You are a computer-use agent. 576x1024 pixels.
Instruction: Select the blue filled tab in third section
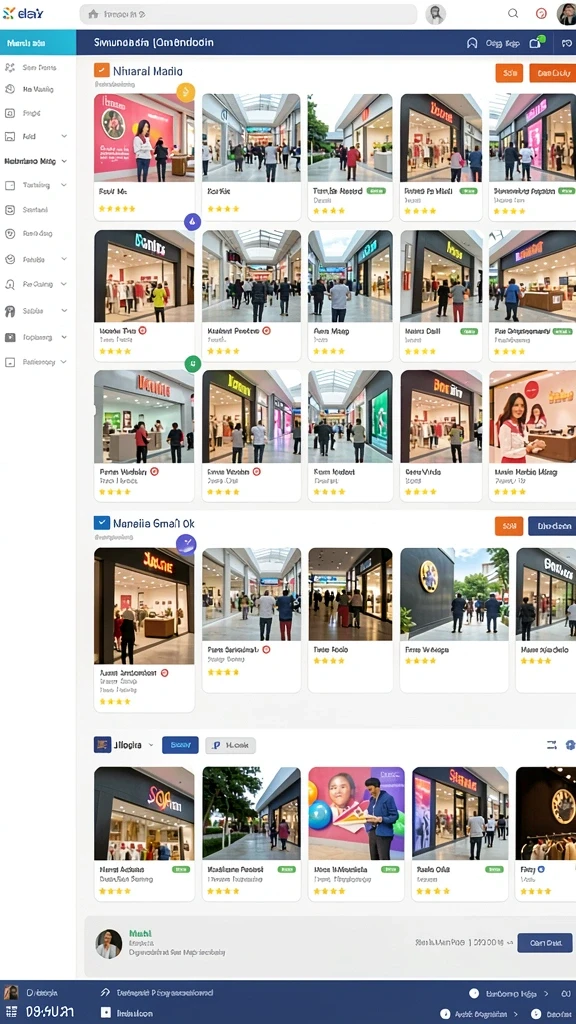(x=180, y=744)
